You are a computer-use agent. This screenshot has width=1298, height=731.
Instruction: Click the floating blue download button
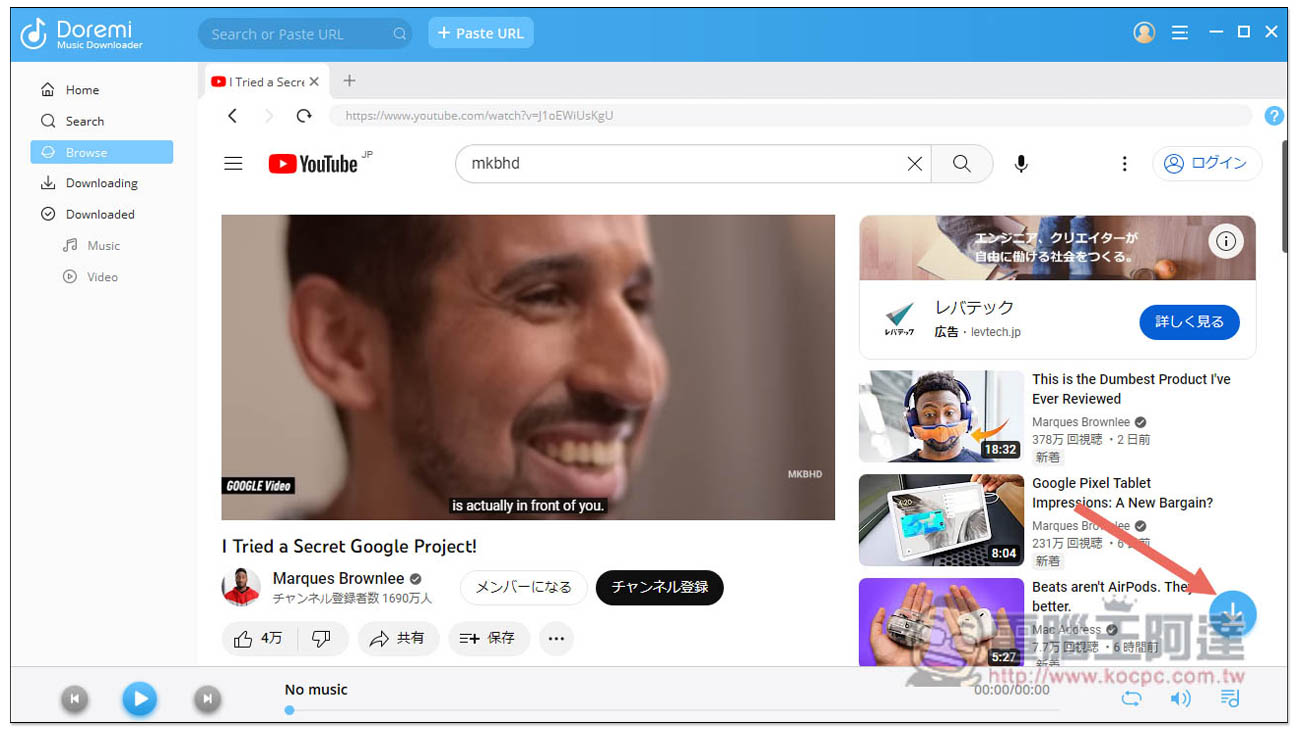(1233, 613)
